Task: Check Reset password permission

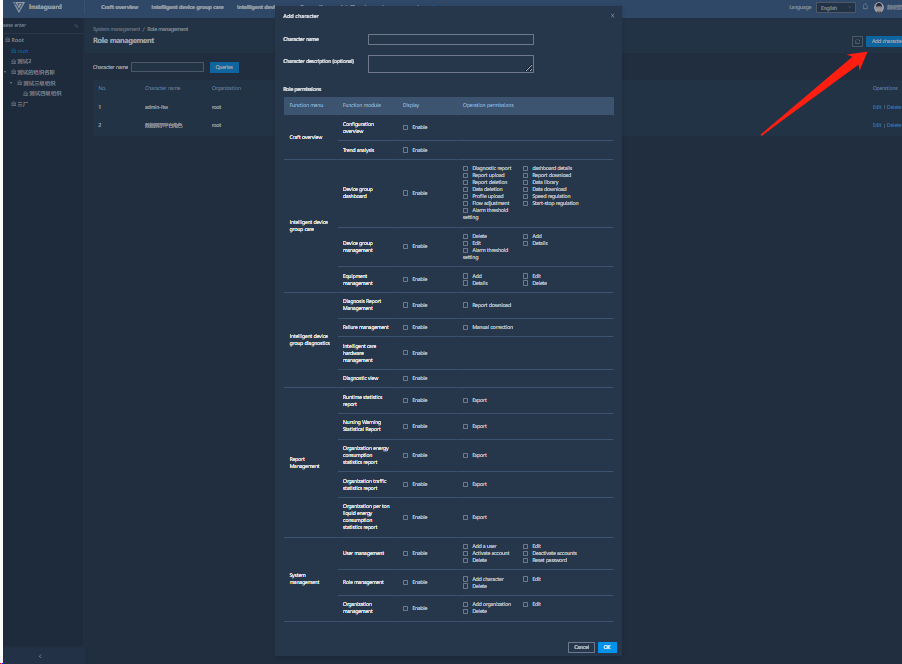Action: tap(525, 560)
